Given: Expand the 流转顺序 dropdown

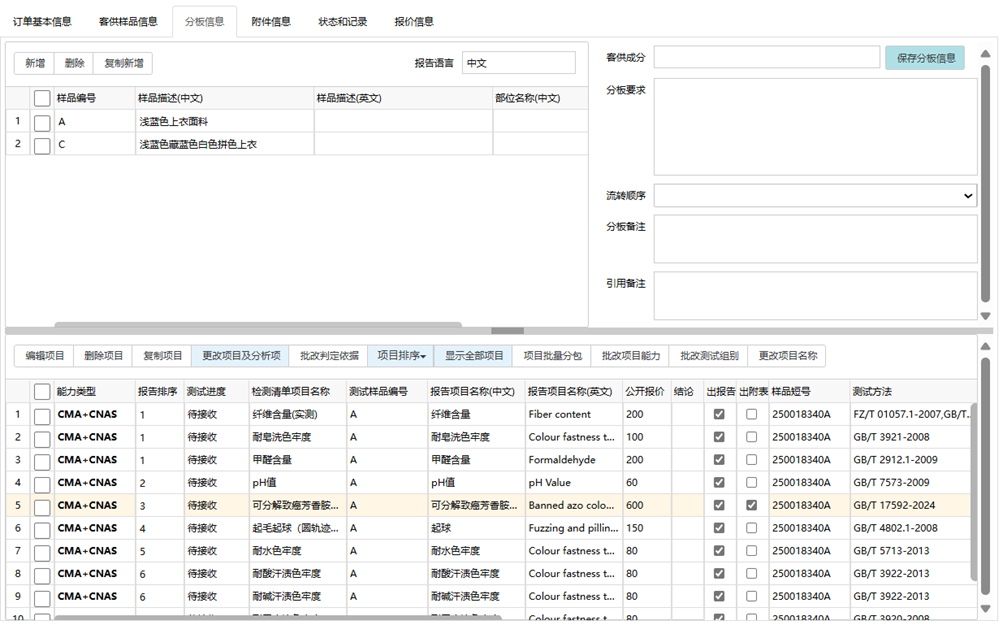Looking at the screenshot, I should point(966,195).
